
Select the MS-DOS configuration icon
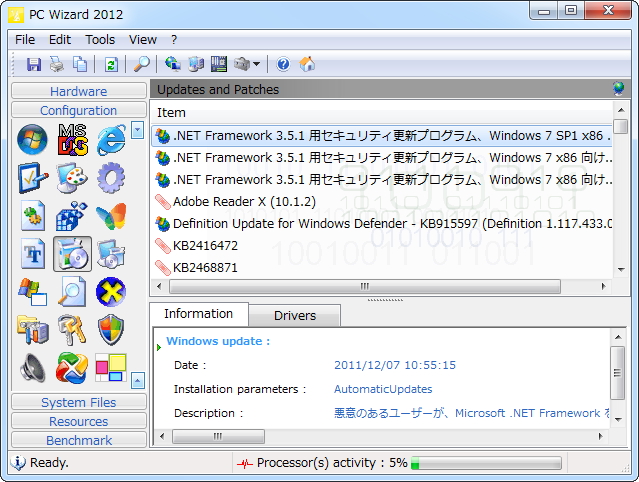point(72,140)
